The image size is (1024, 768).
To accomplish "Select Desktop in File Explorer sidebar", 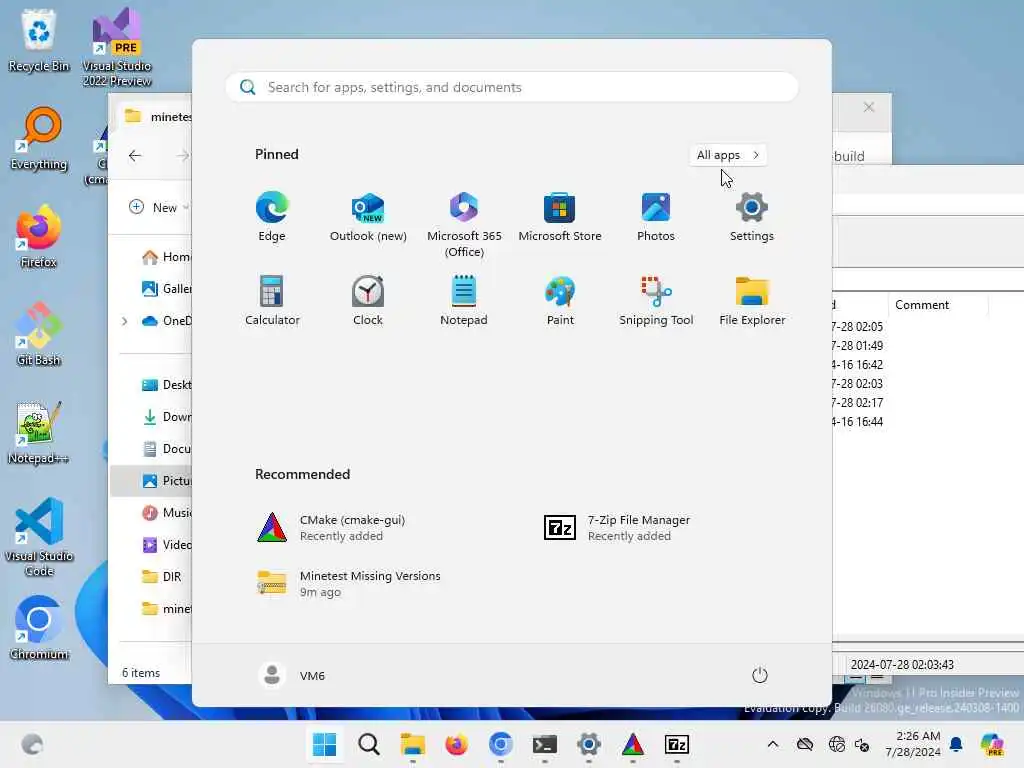I will pyautogui.click(x=166, y=385).
